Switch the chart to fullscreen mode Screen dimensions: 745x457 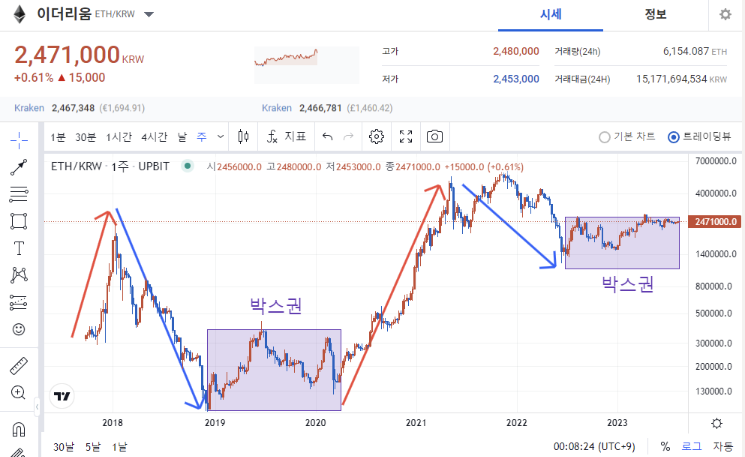[x=406, y=137]
